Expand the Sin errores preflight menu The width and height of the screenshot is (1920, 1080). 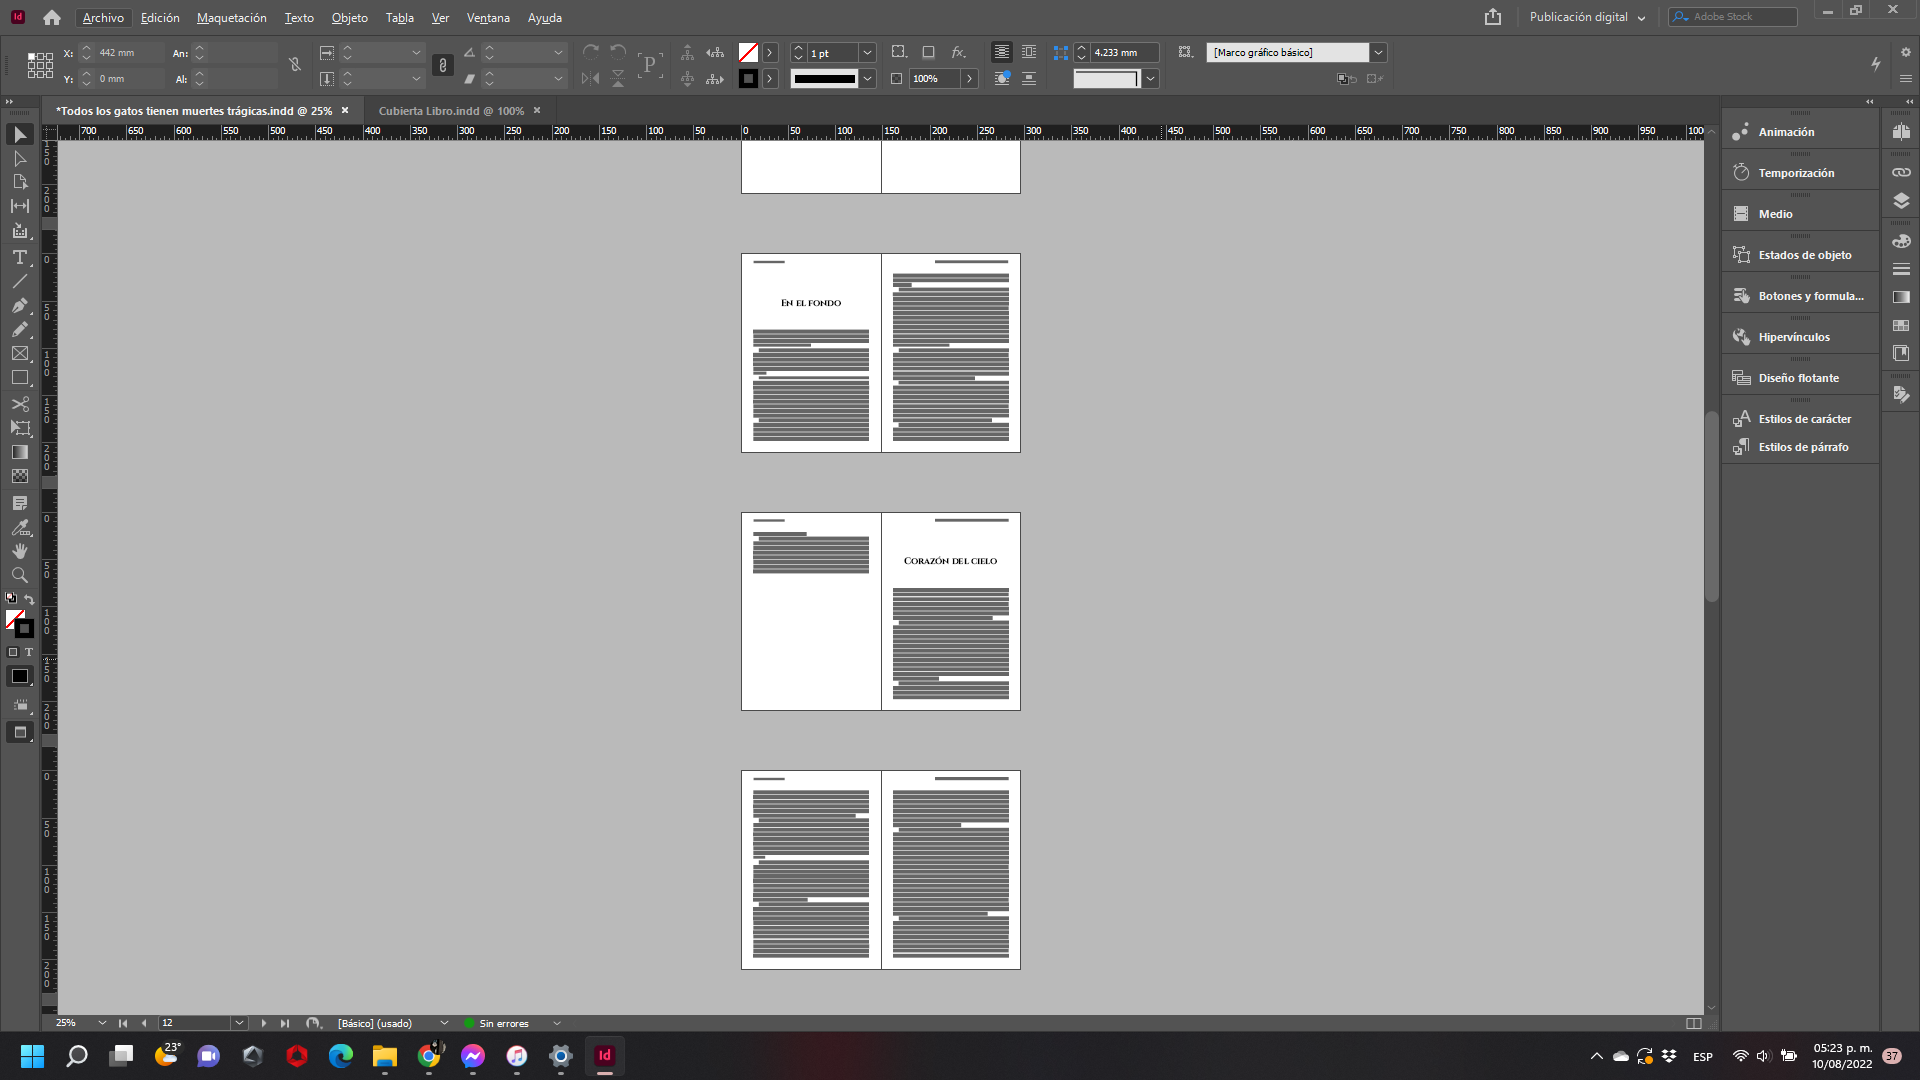point(557,1023)
